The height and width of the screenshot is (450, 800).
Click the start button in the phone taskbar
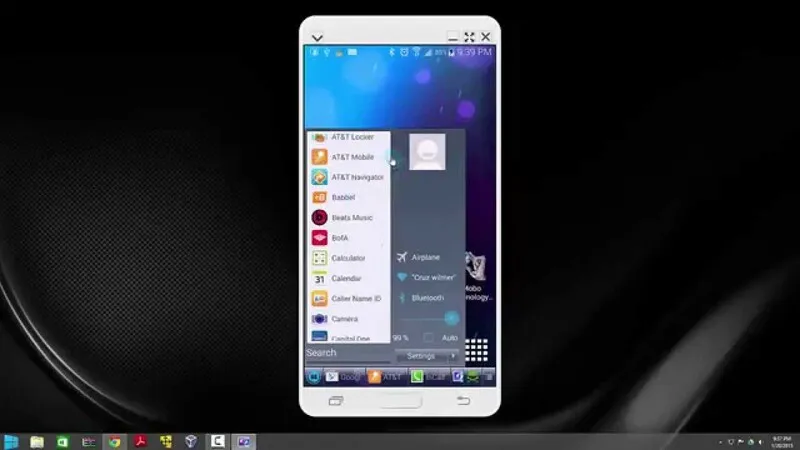pos(314,377)
